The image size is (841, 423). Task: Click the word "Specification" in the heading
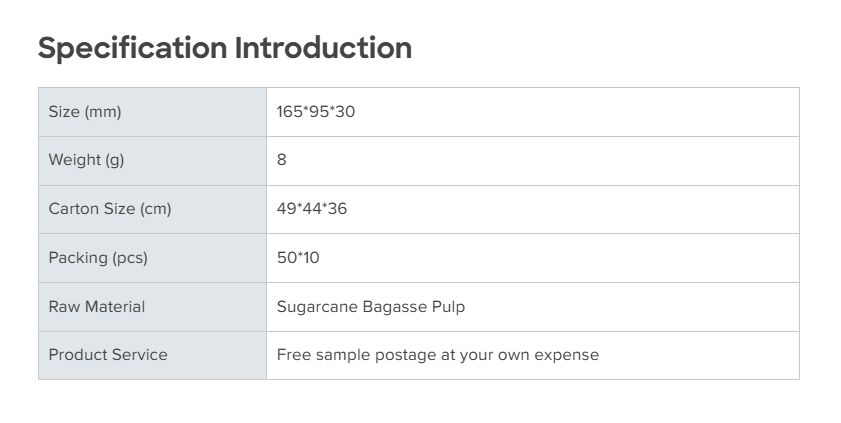132,48
